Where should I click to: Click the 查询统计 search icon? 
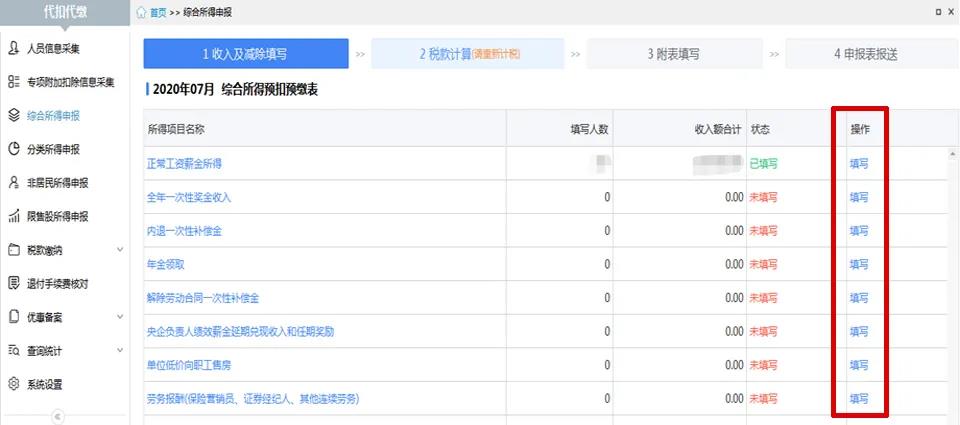(x=13, y=351)
